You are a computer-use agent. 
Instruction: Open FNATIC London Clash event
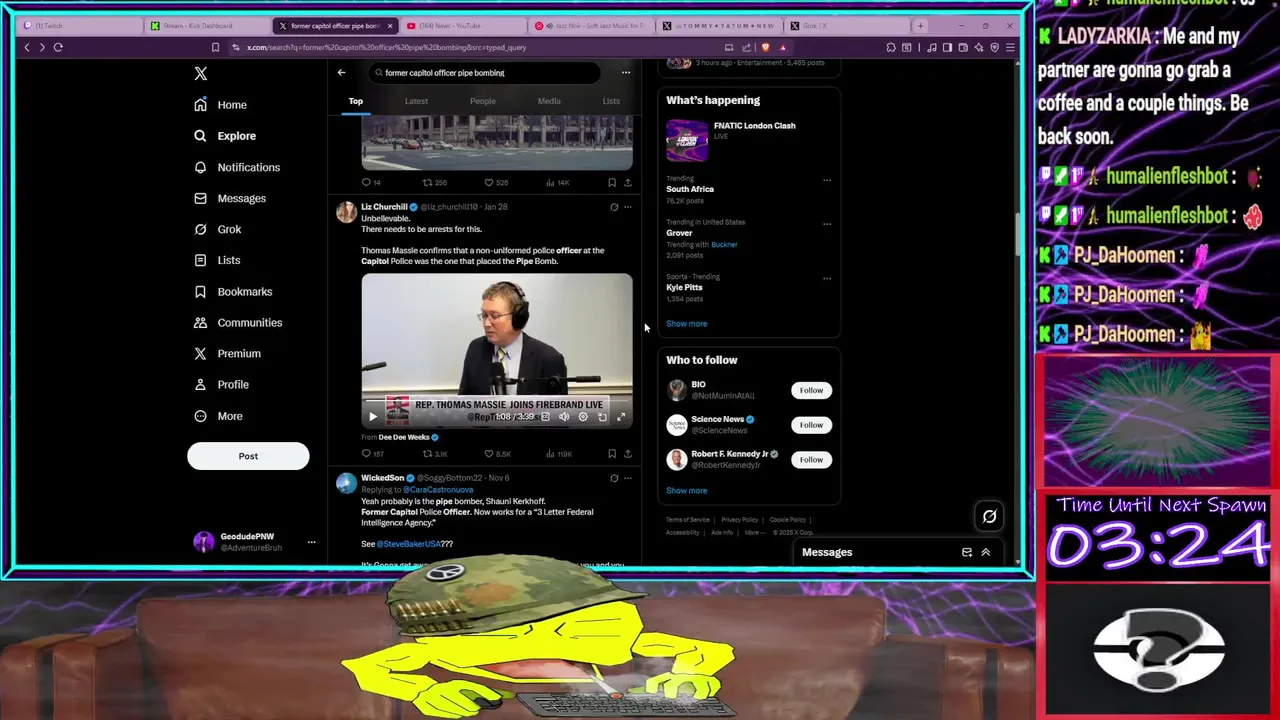(x=748, y=139)
